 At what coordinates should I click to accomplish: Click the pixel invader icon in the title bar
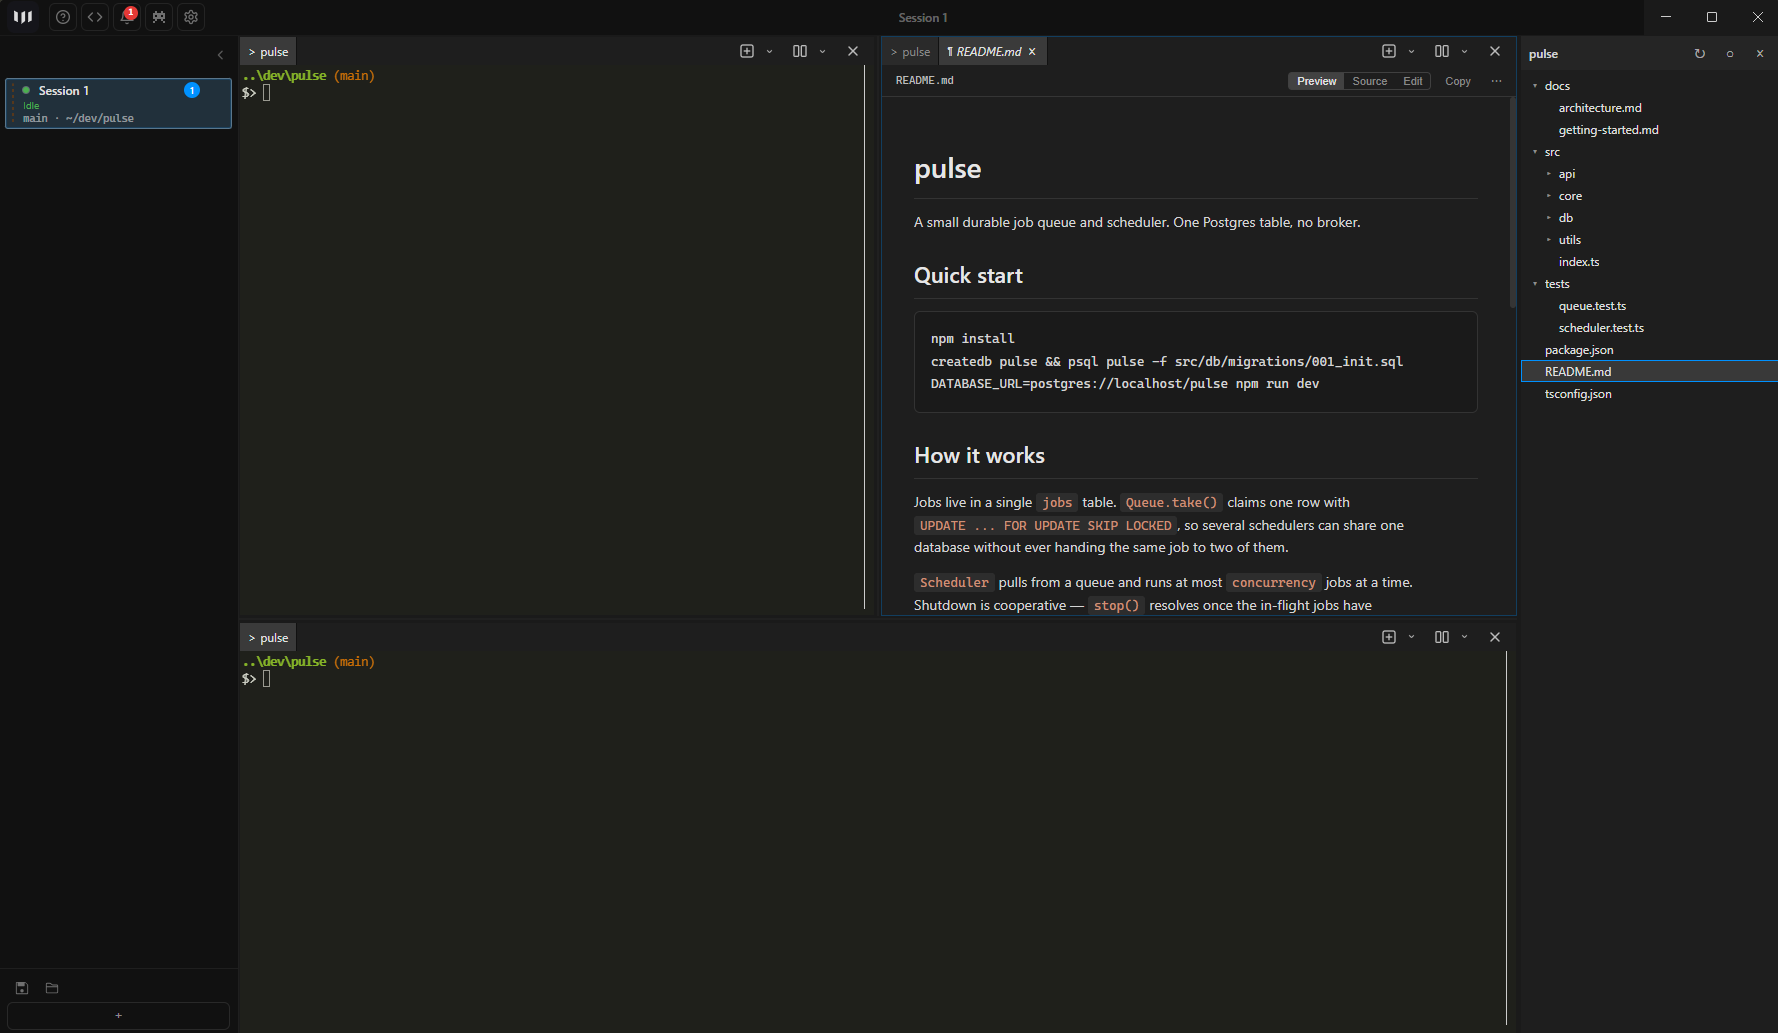(159, 17)
